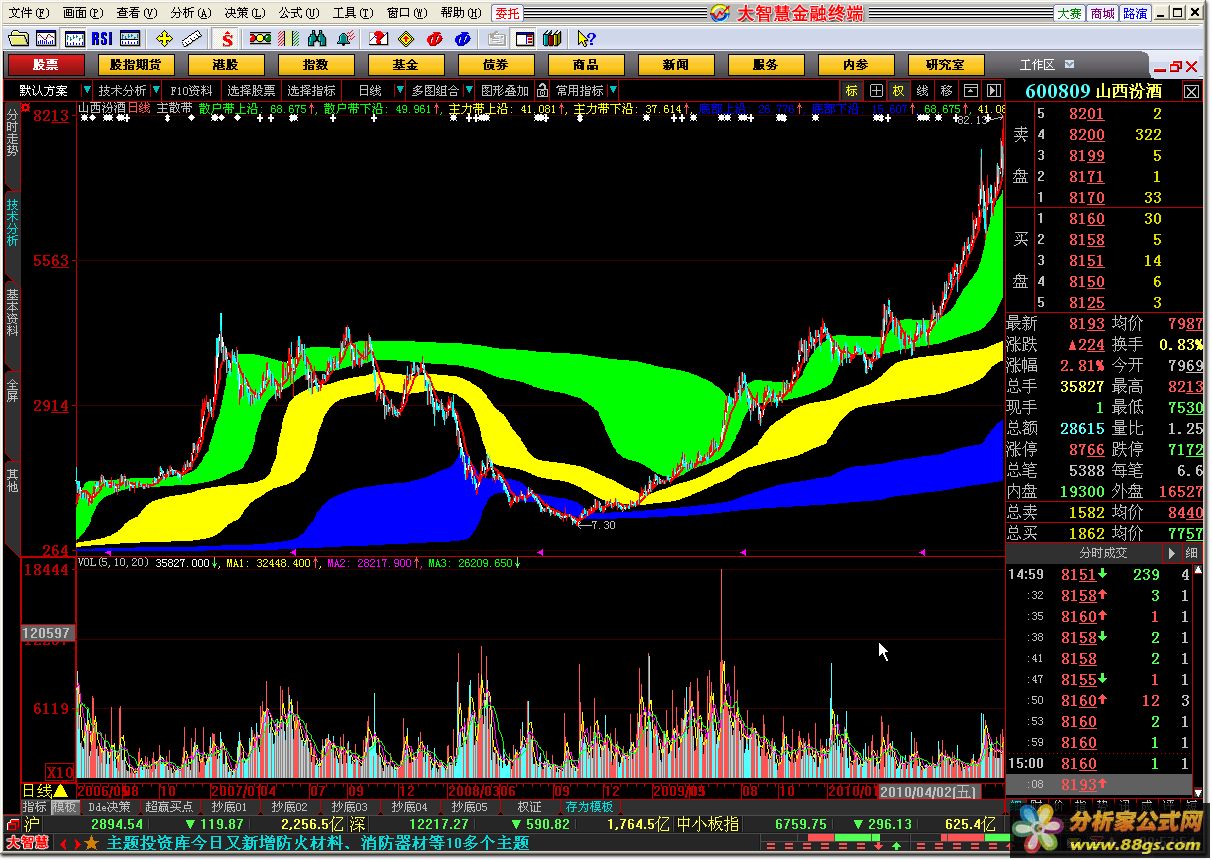Select the 研究室 tab
The image size is (1212, 860).
pos(945,64)
